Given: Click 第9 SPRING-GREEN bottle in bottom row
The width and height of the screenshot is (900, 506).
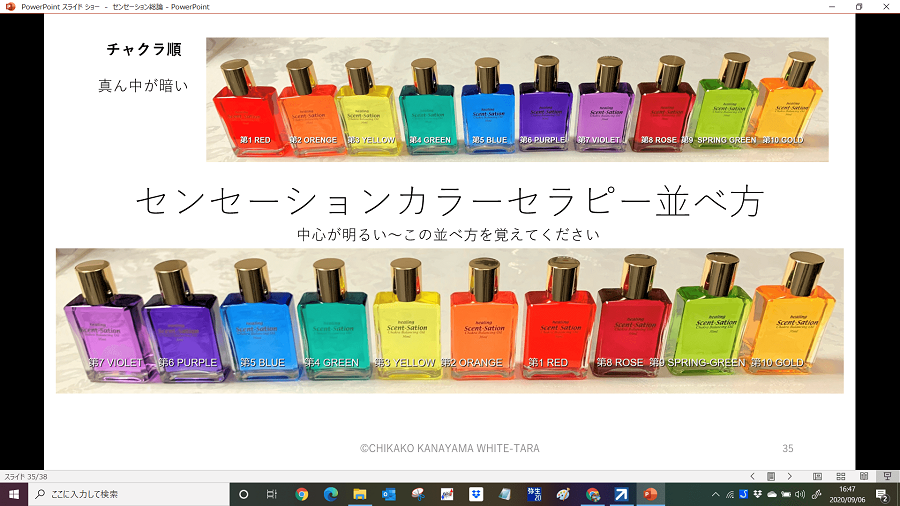Looking at the screenshot, I should coord(712,314).
